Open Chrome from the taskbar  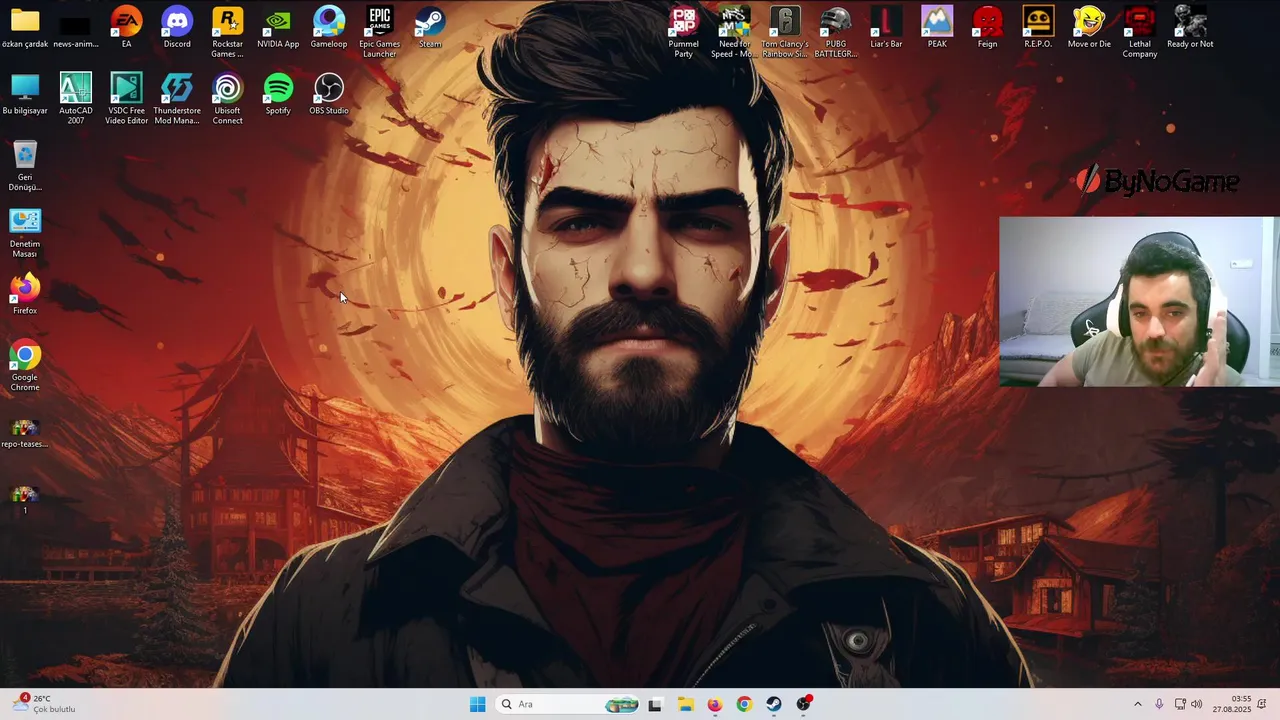pyautogui.click(x=744, y=704)
